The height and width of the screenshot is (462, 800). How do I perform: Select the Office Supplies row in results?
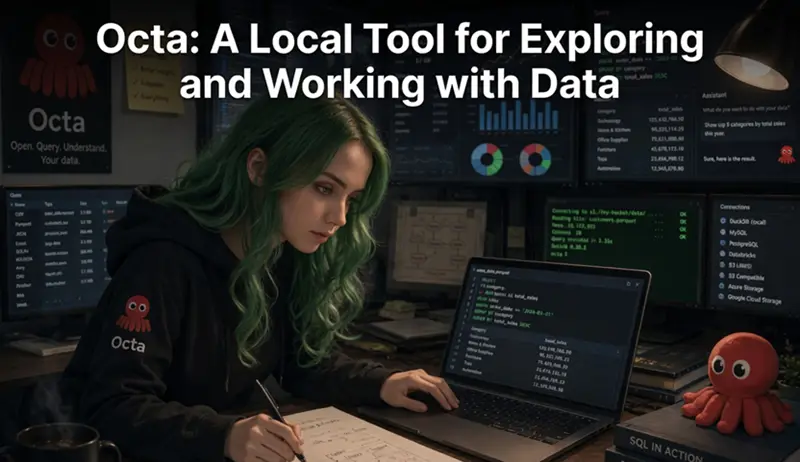pos(640,139)
